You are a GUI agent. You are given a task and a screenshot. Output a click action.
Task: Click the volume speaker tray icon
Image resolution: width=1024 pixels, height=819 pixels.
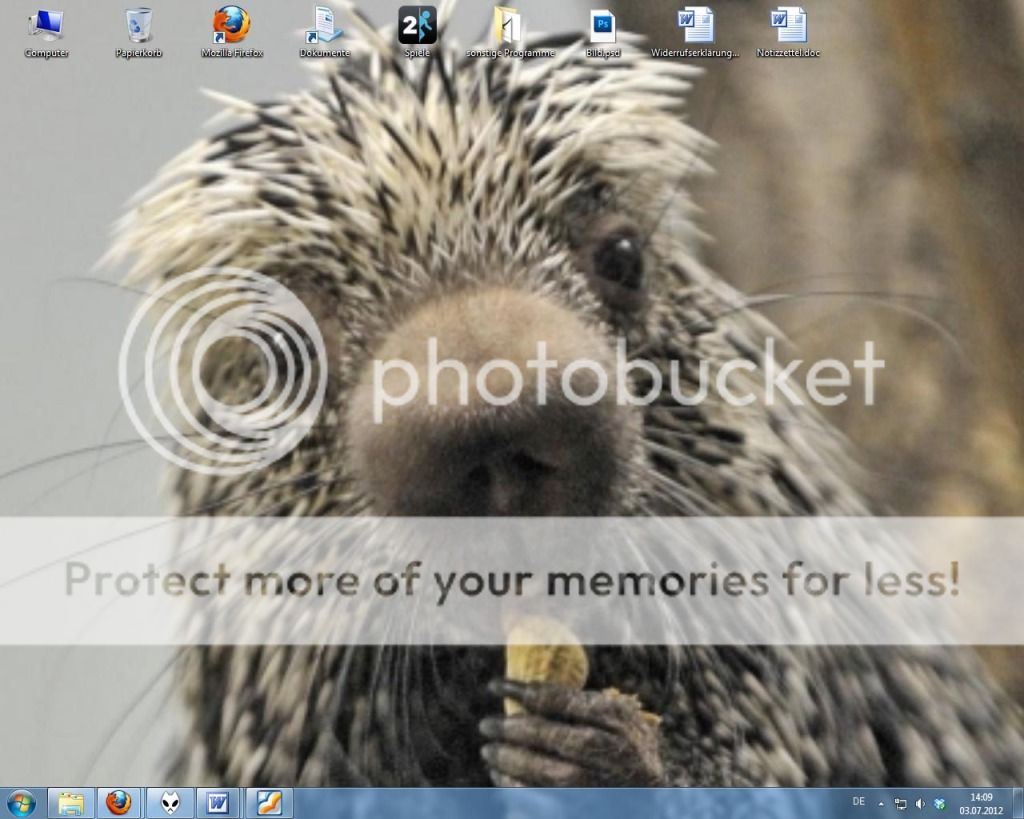920,803
